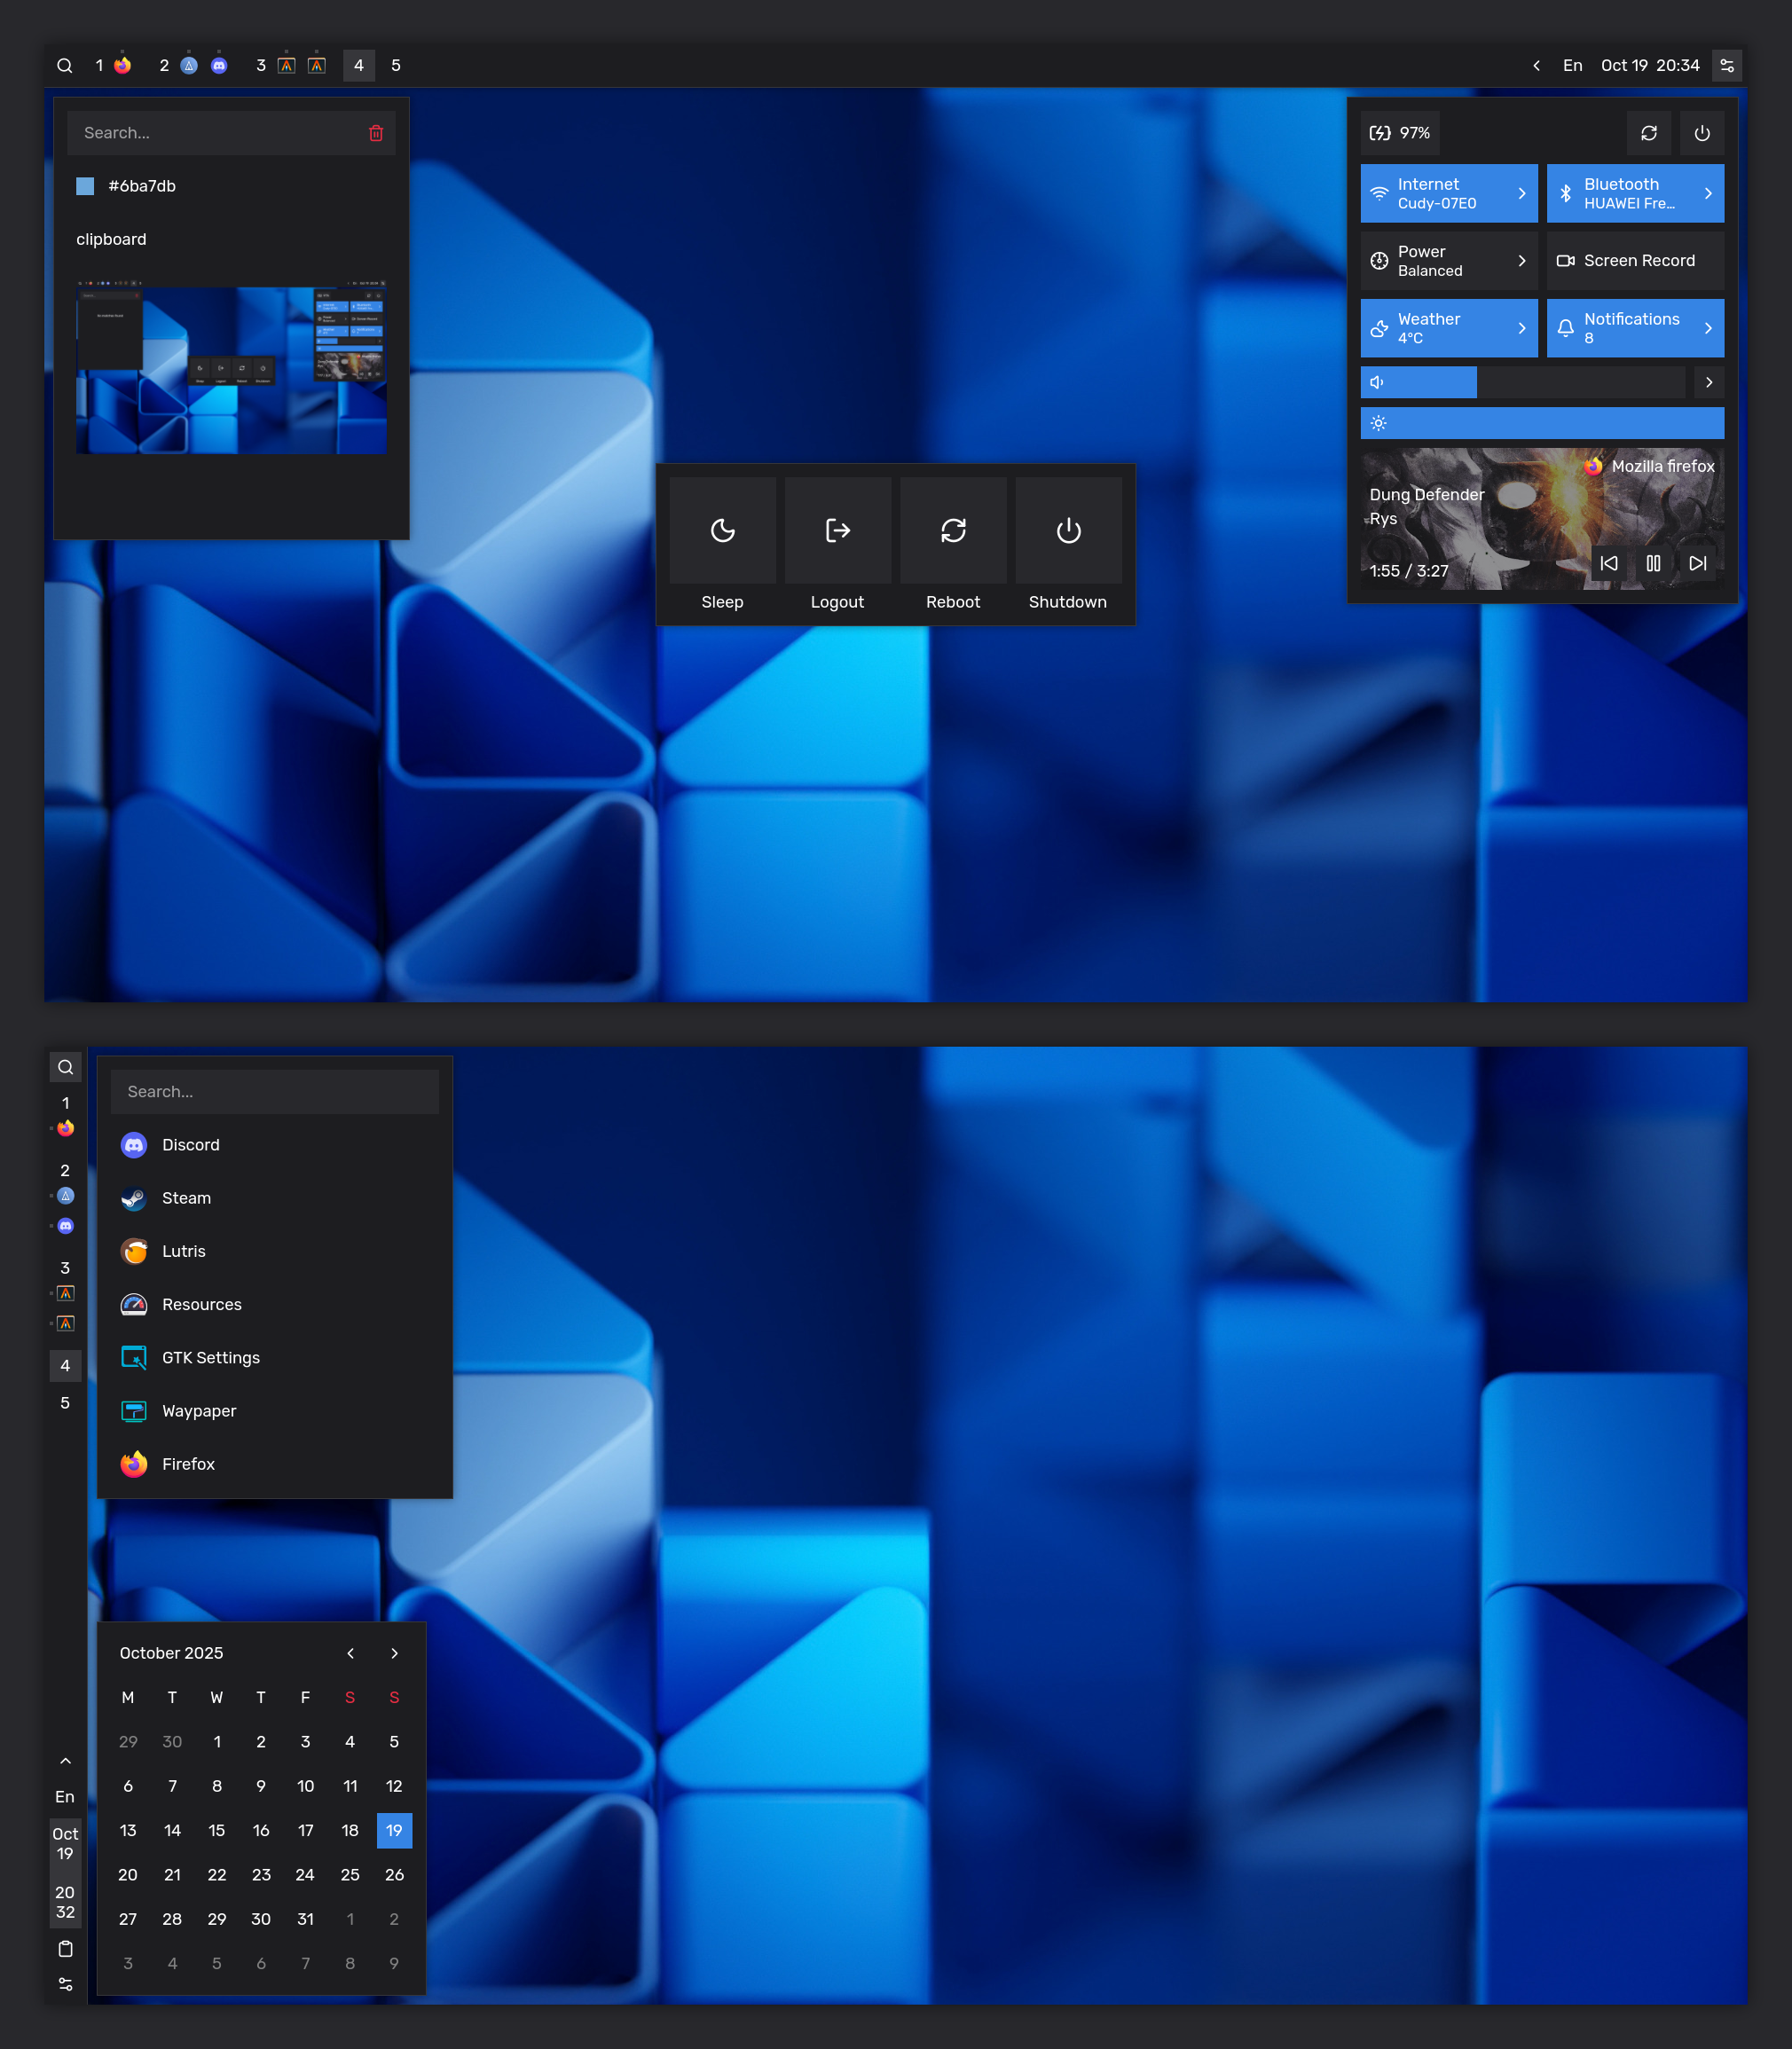1792x2049 pixels.
Task: Skip to the next track
Action: tap(1698, 563)
